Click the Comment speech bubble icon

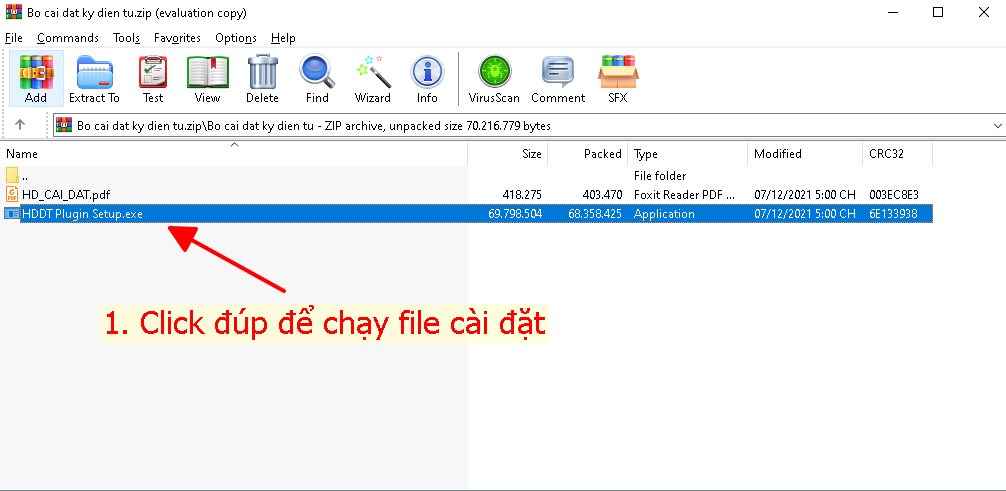[558, 78]
